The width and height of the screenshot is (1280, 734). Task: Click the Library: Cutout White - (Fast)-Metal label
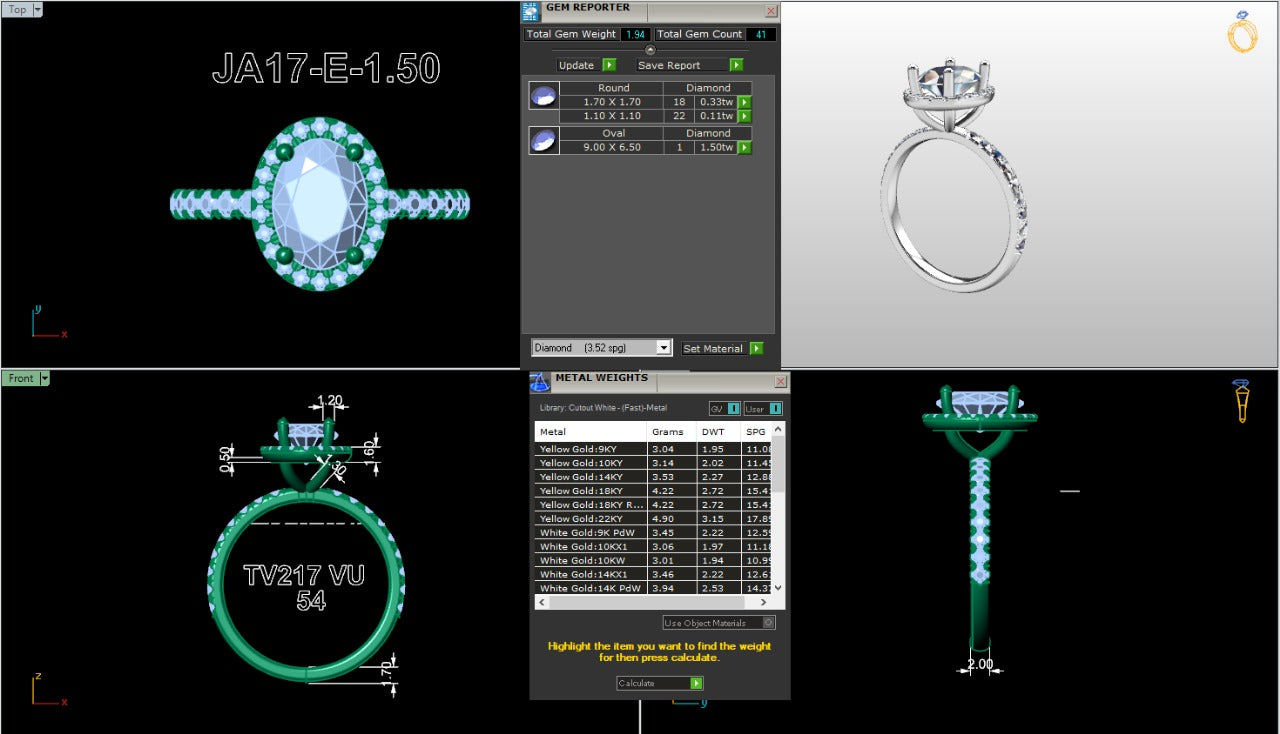(603, 408)
